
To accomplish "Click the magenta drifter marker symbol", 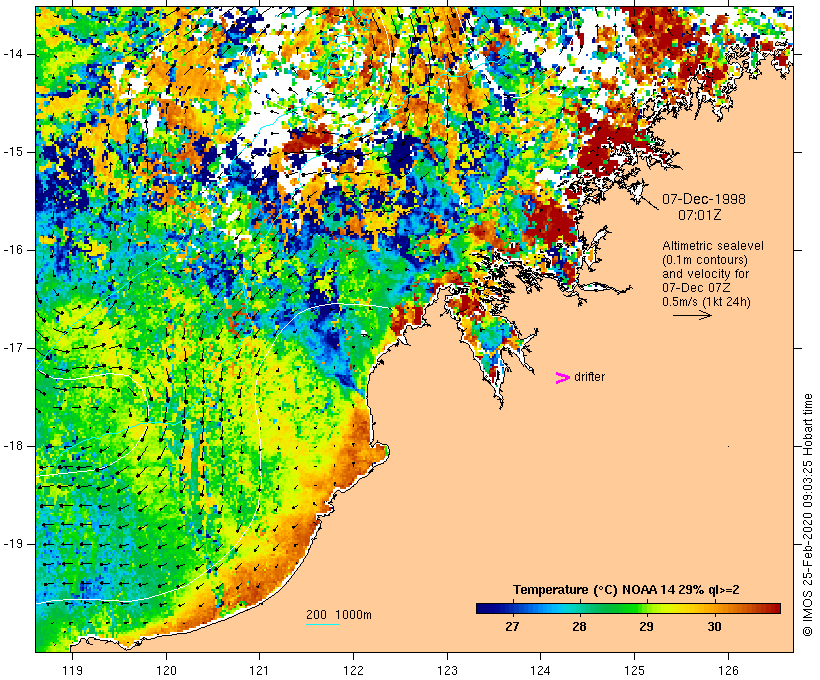I will click(x=562, y=378).
